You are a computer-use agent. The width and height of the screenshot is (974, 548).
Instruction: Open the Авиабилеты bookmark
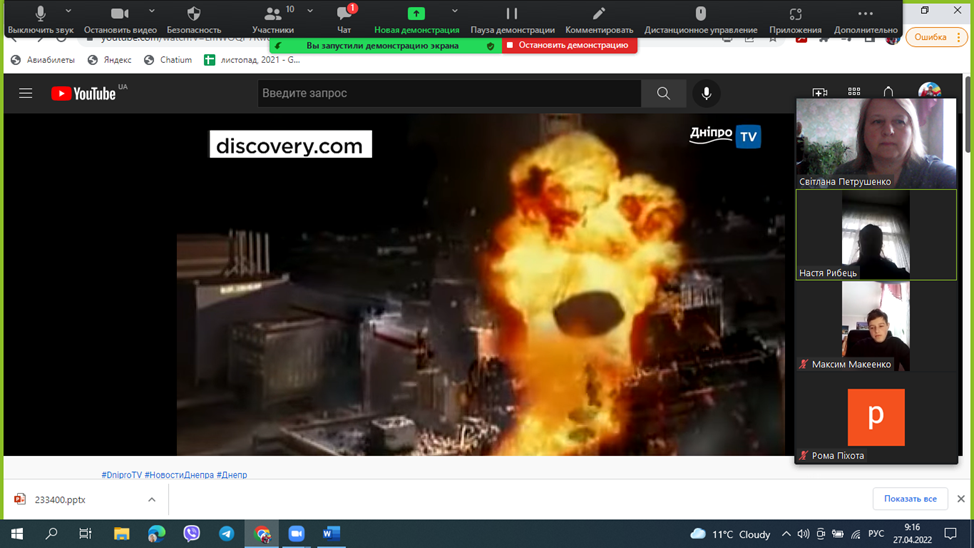click(43, 60)
